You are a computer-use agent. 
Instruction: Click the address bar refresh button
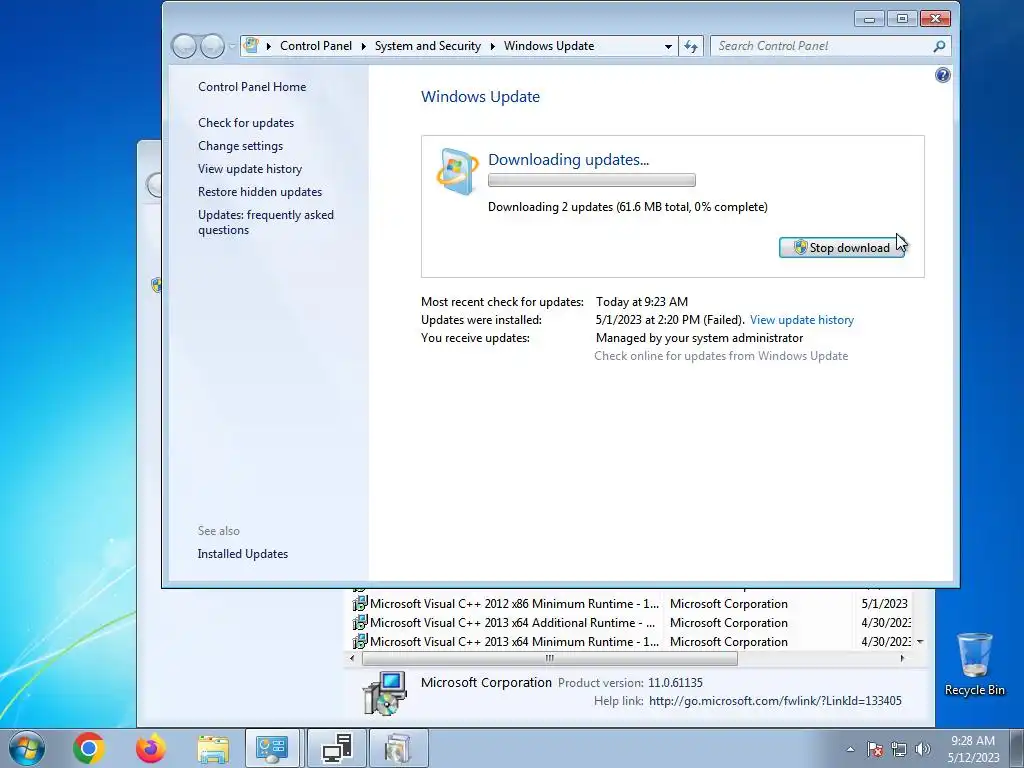click(x=691, y=46)
